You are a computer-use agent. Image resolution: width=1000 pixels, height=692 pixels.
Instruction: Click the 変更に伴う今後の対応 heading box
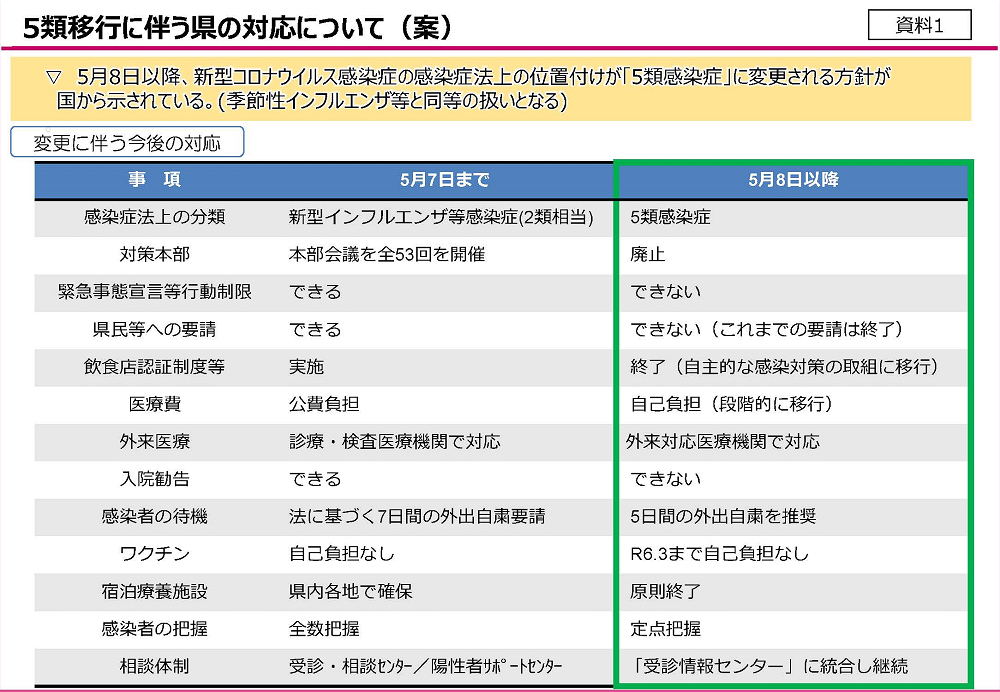point(127,142)
